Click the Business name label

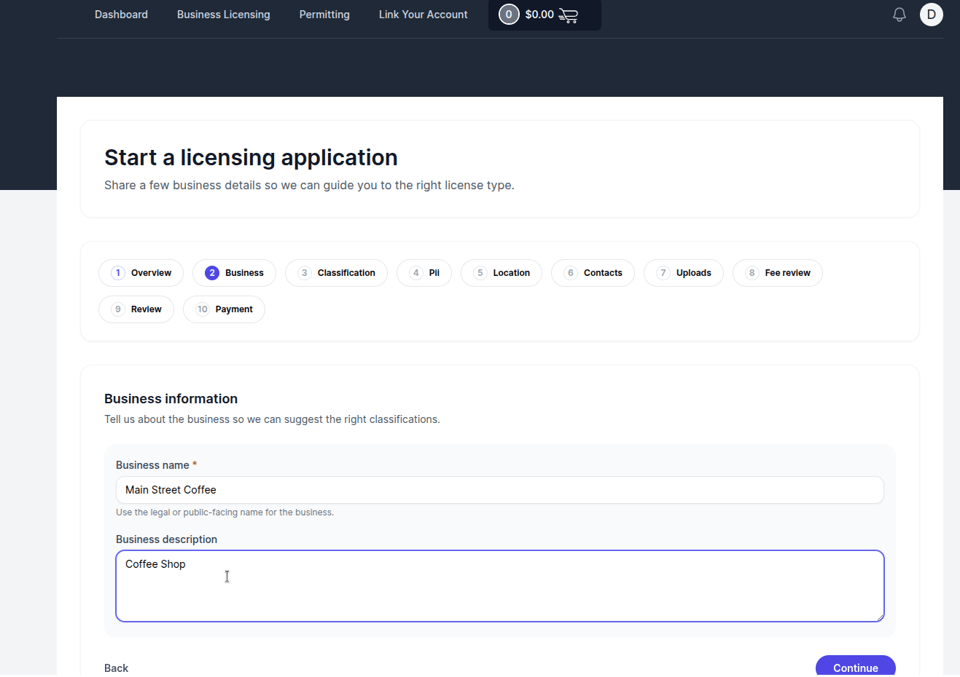coord(152,465)
